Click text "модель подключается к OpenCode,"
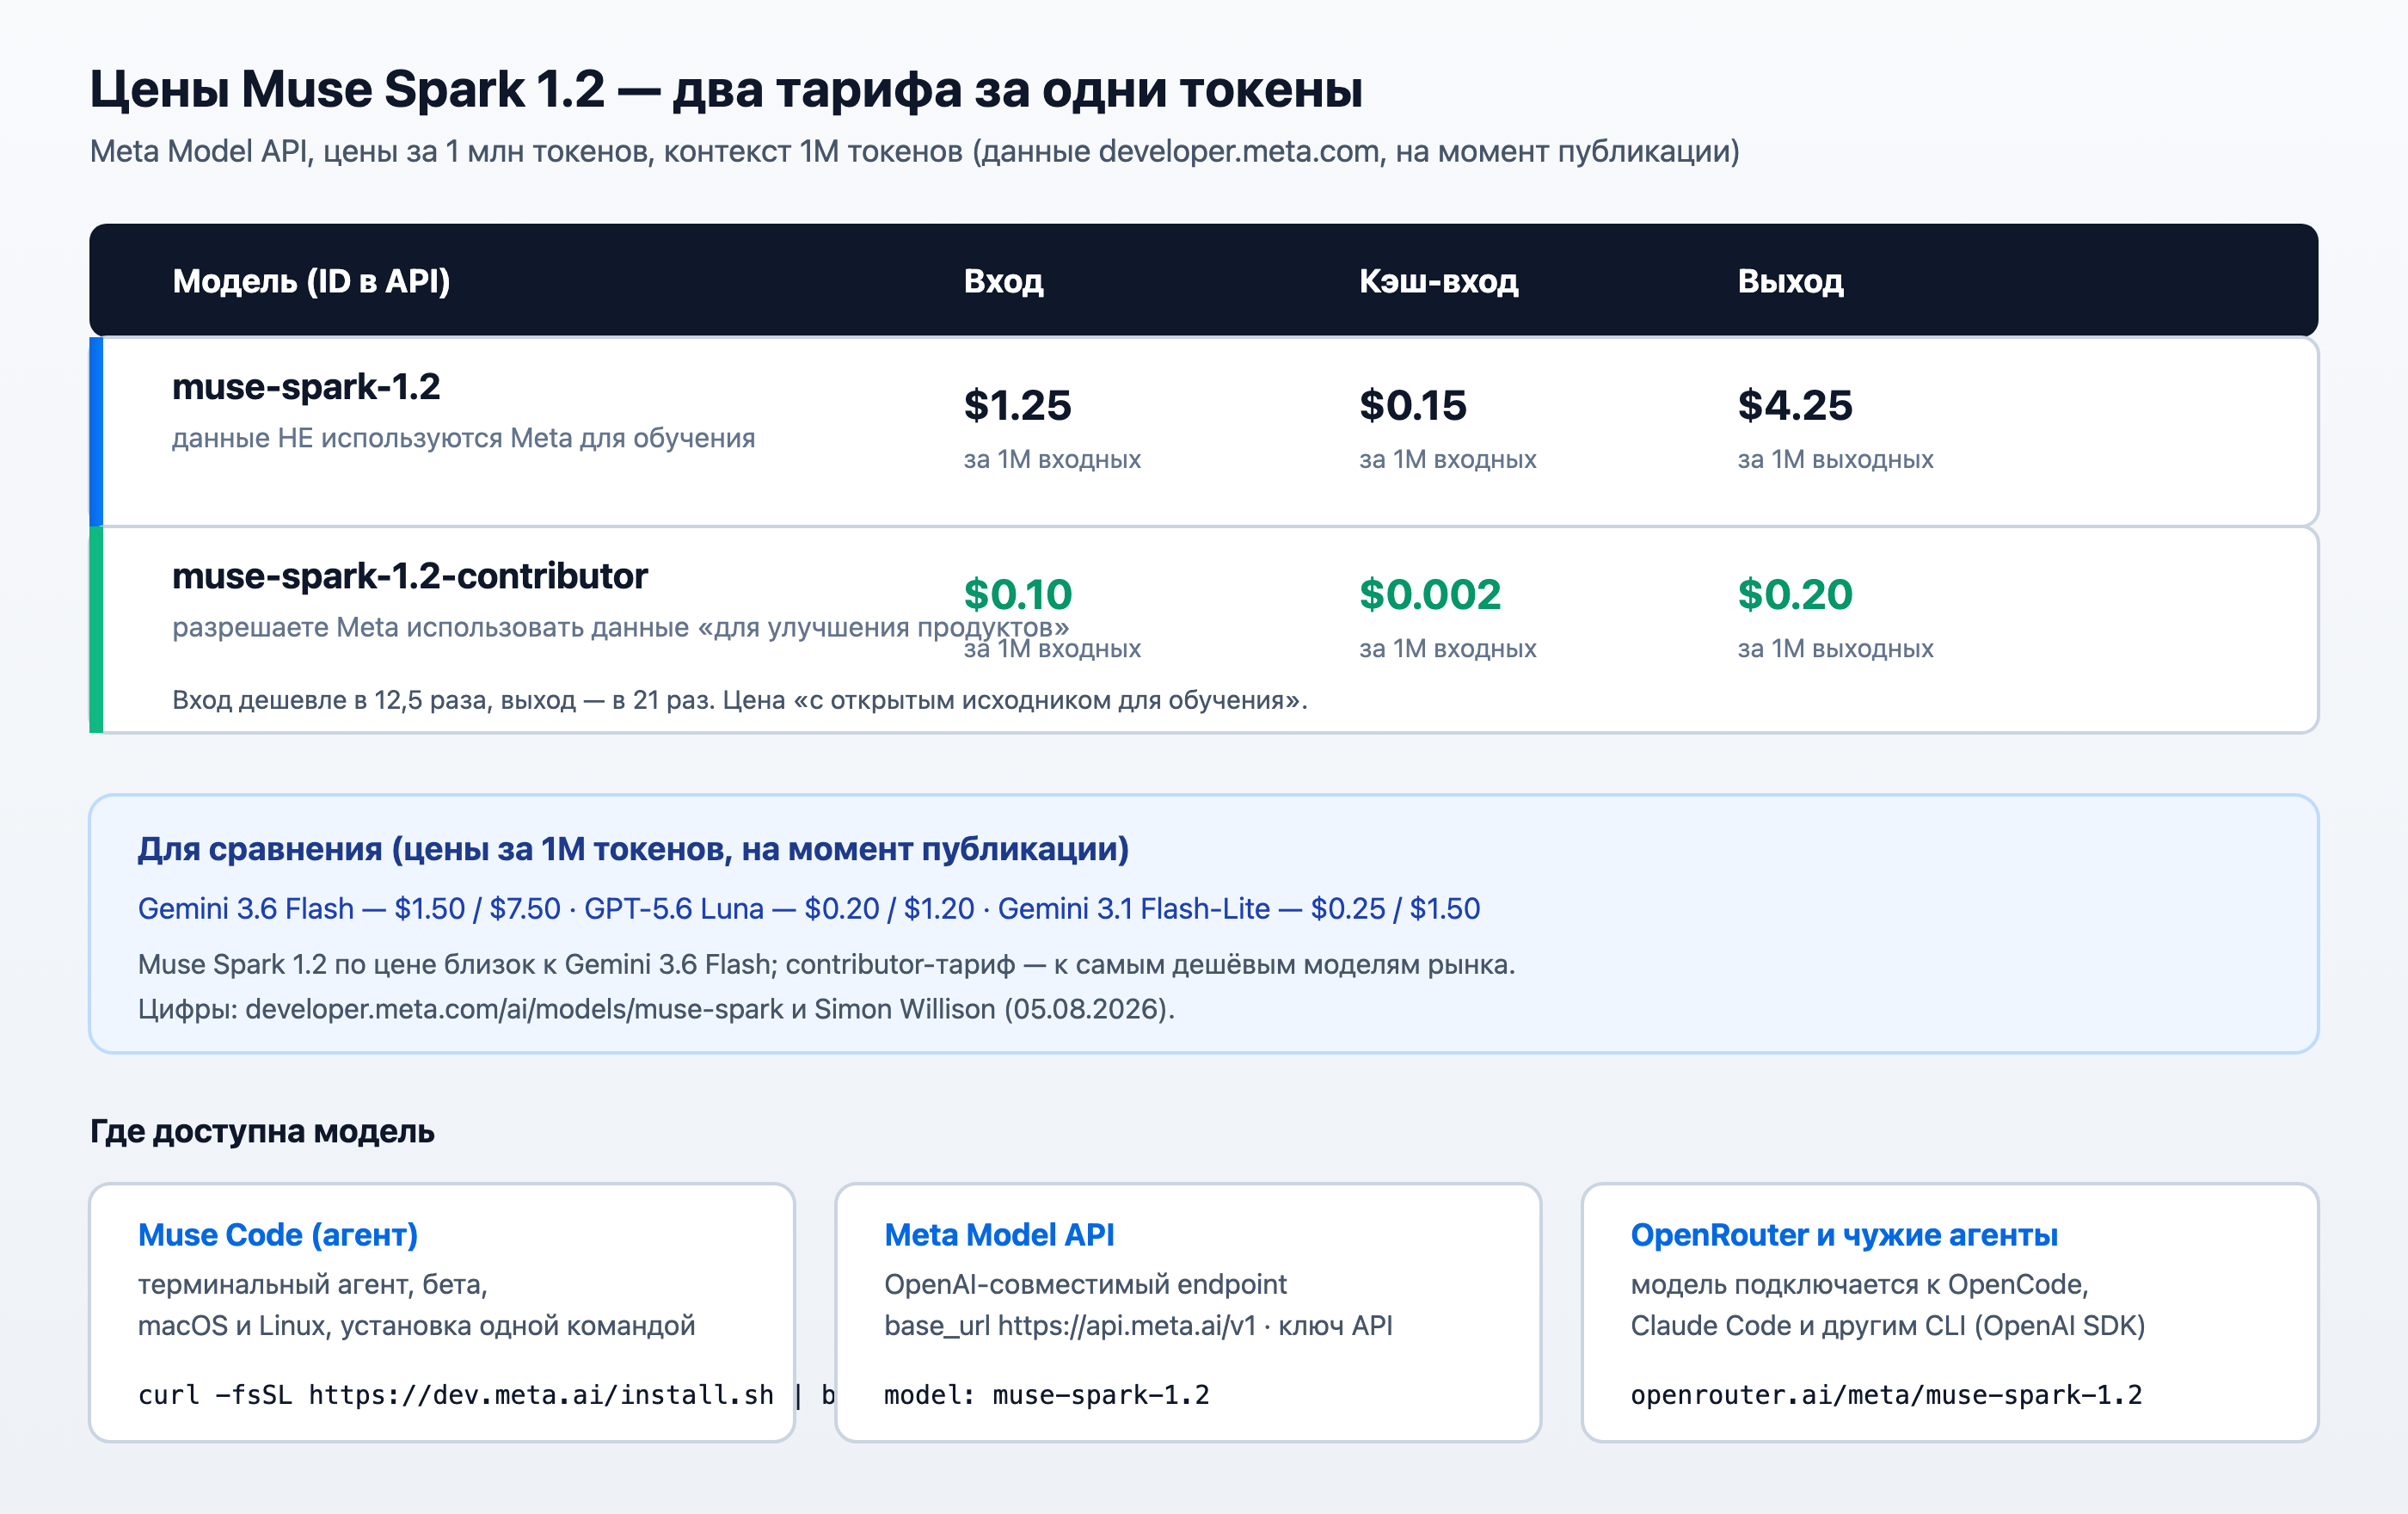The height and width of the screenshot is (1514, 2408). point(1859,1284)
